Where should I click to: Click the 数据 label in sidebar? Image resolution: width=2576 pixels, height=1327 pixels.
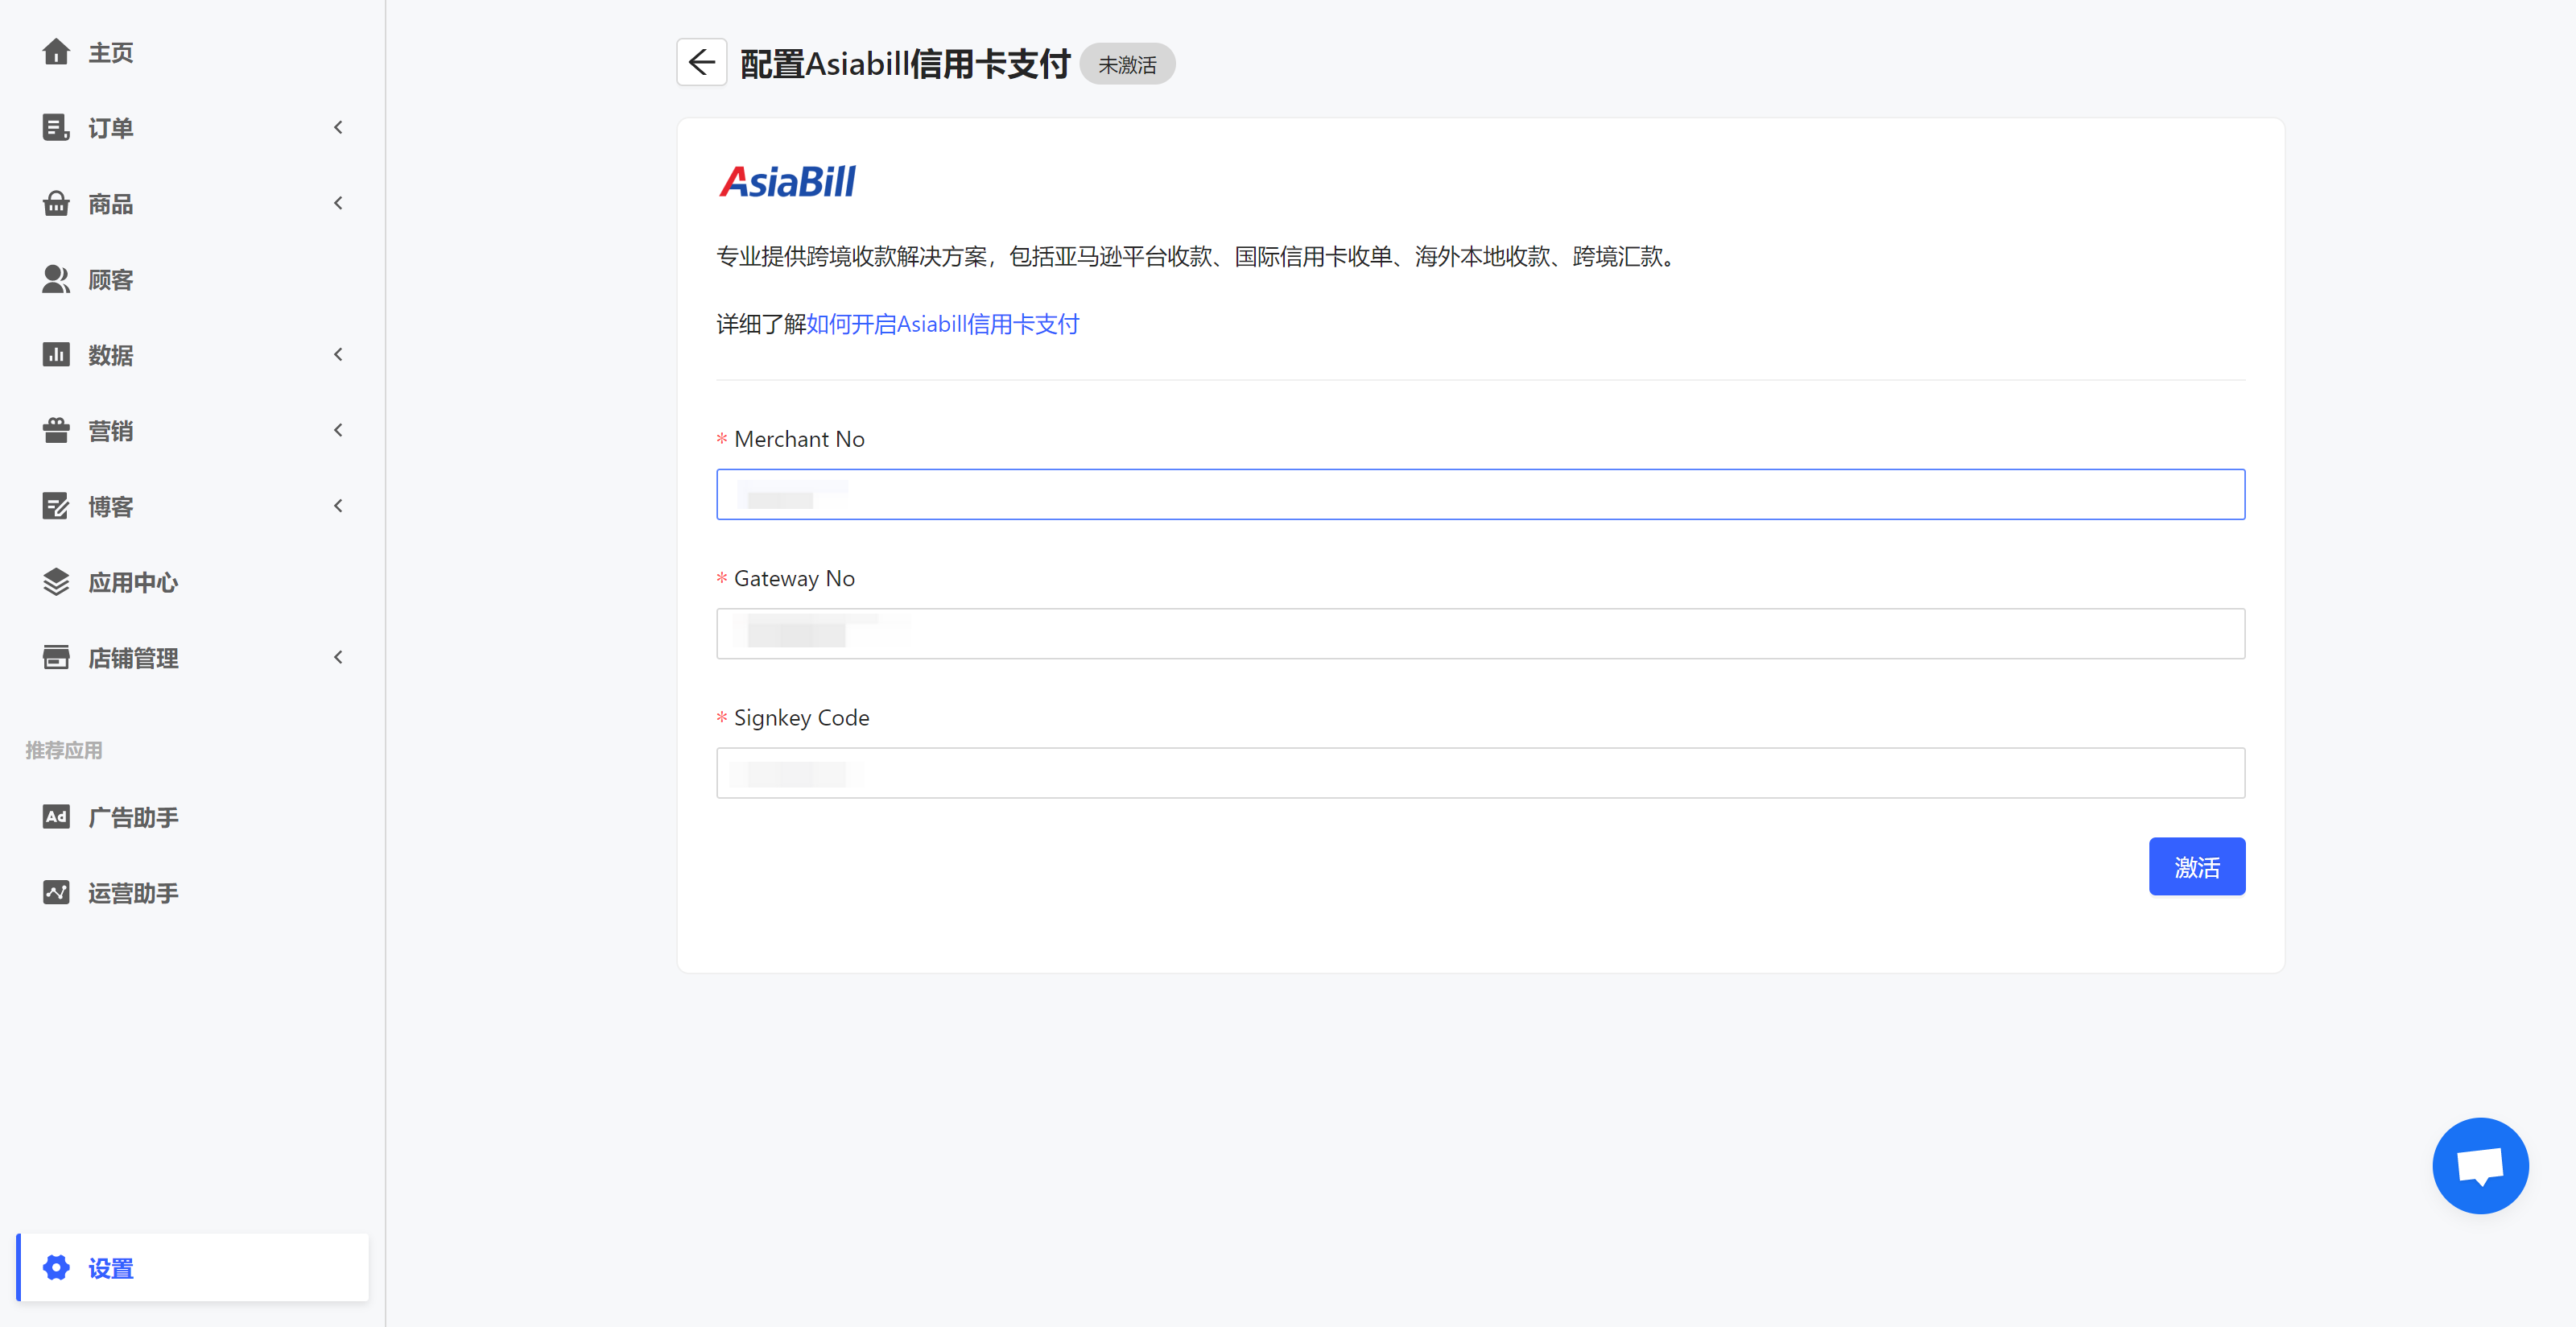[111, 355]
